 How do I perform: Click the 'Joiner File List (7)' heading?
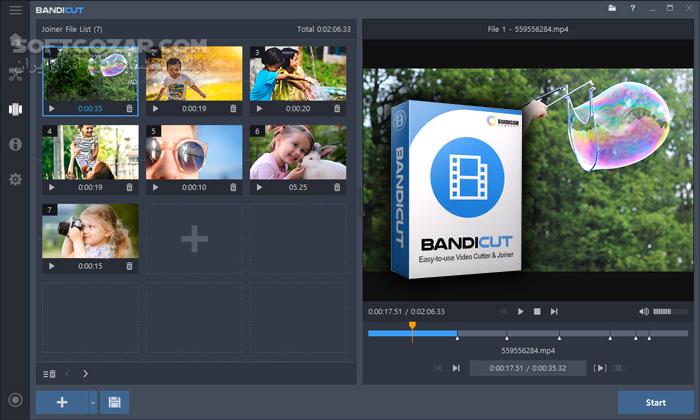pyautogui.click(x=72, y=29)
